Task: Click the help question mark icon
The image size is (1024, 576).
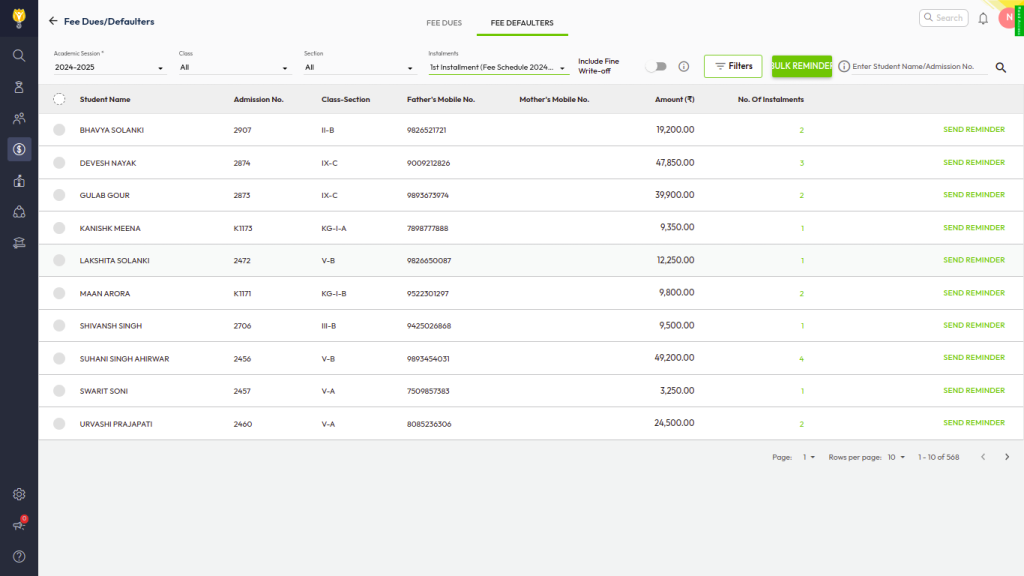Action: [19, 556]
